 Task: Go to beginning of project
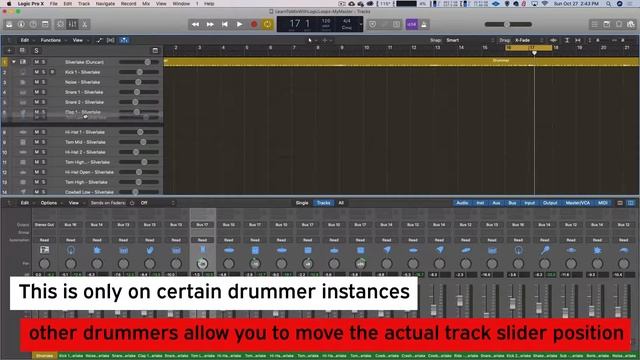coord(224,24)
